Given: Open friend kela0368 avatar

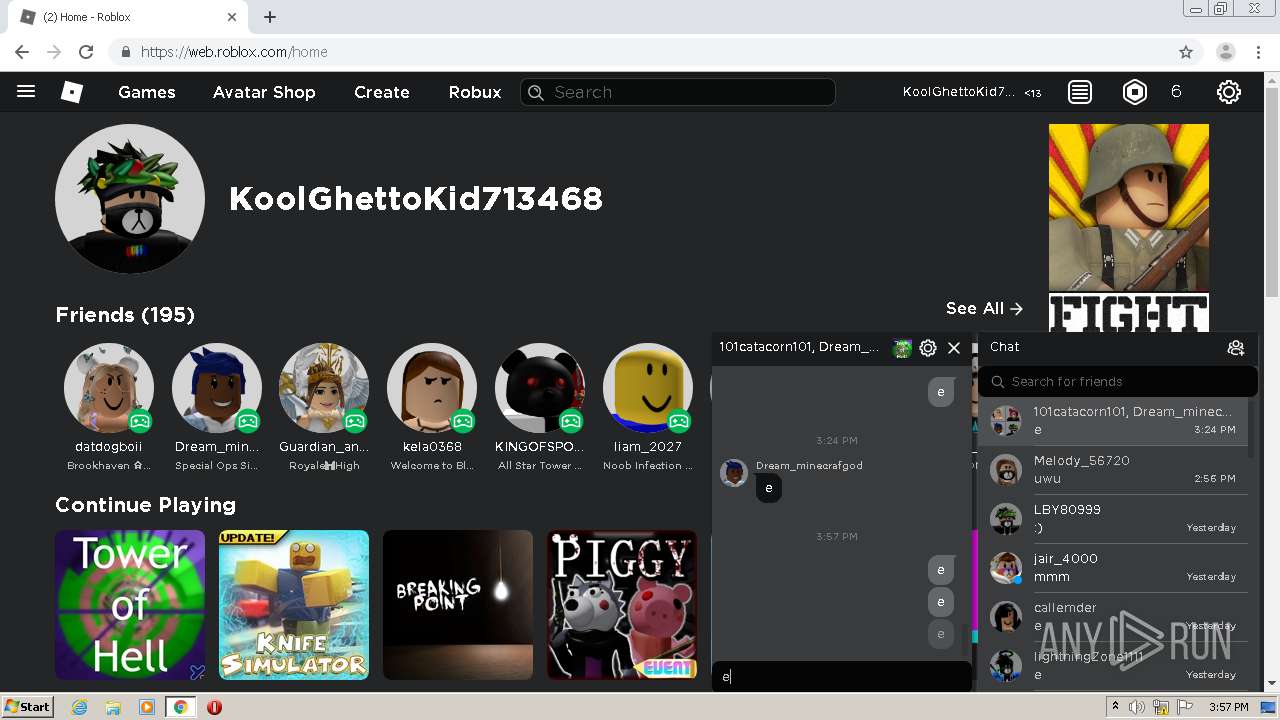Looking at the screenshot, I should click(x=432, y=388).
